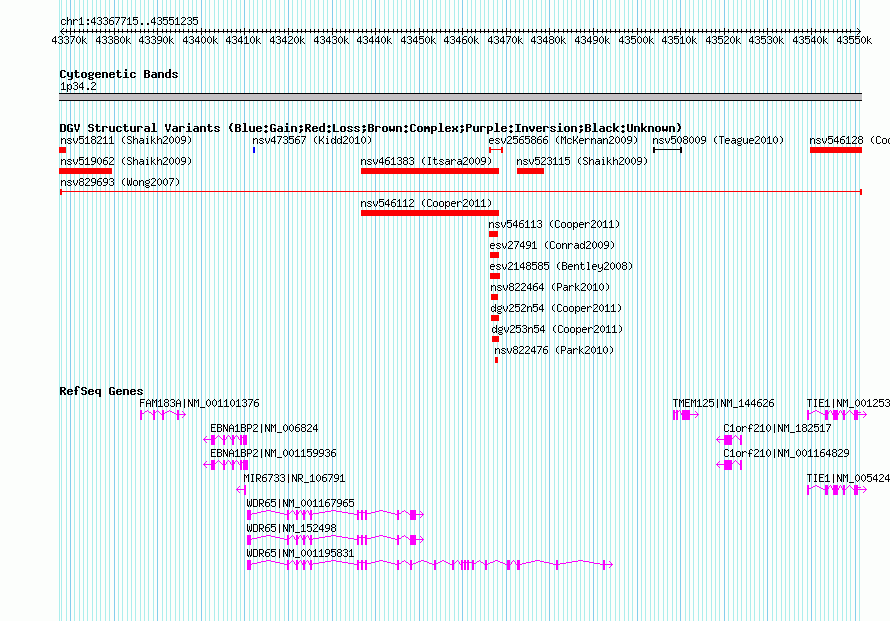Select esv2148585 (Bentley2008) variant label
This screenshot has height=621, width=890.
[x=561, y=266]
